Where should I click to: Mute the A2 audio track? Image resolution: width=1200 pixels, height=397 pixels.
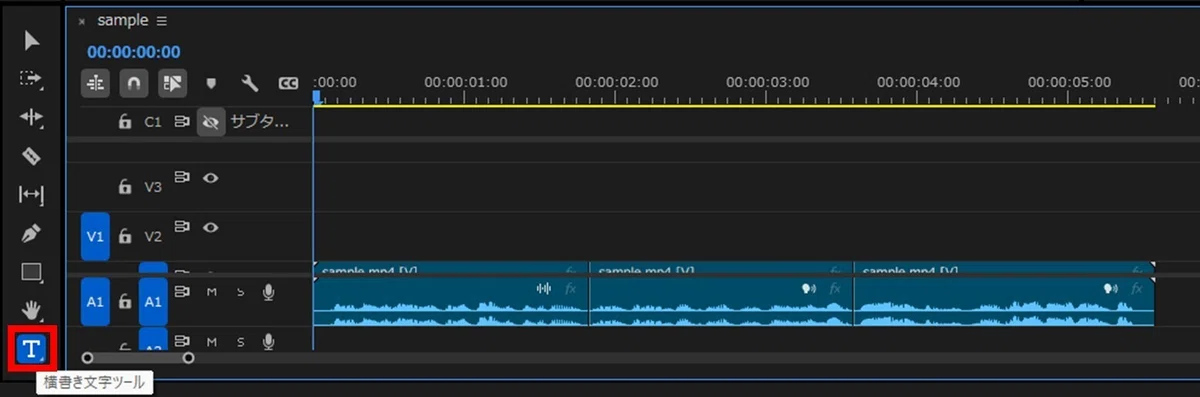[211, 342]
